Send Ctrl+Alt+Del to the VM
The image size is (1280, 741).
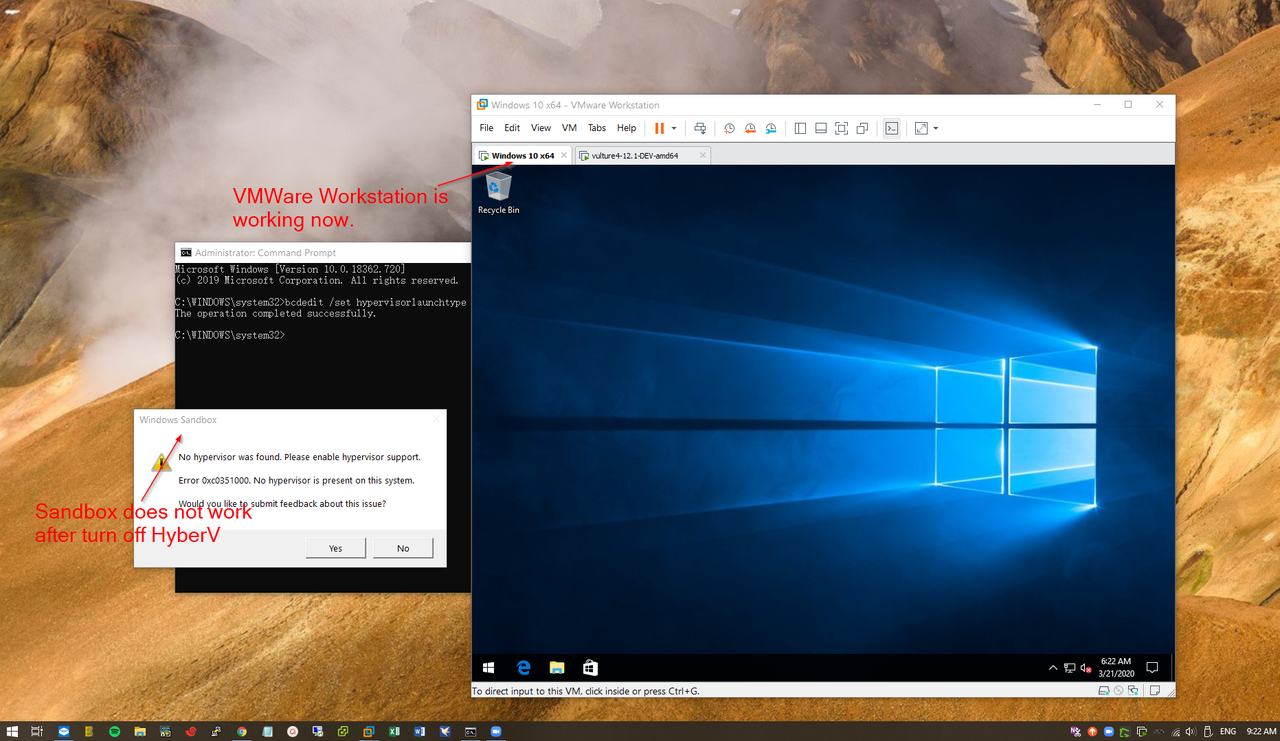tap(700, 128)
